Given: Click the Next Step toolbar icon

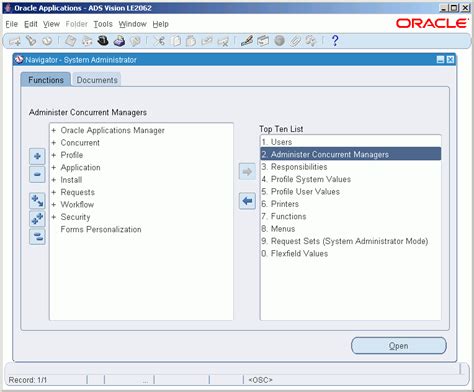Looking at the screenshot, I should pos(87,41).
